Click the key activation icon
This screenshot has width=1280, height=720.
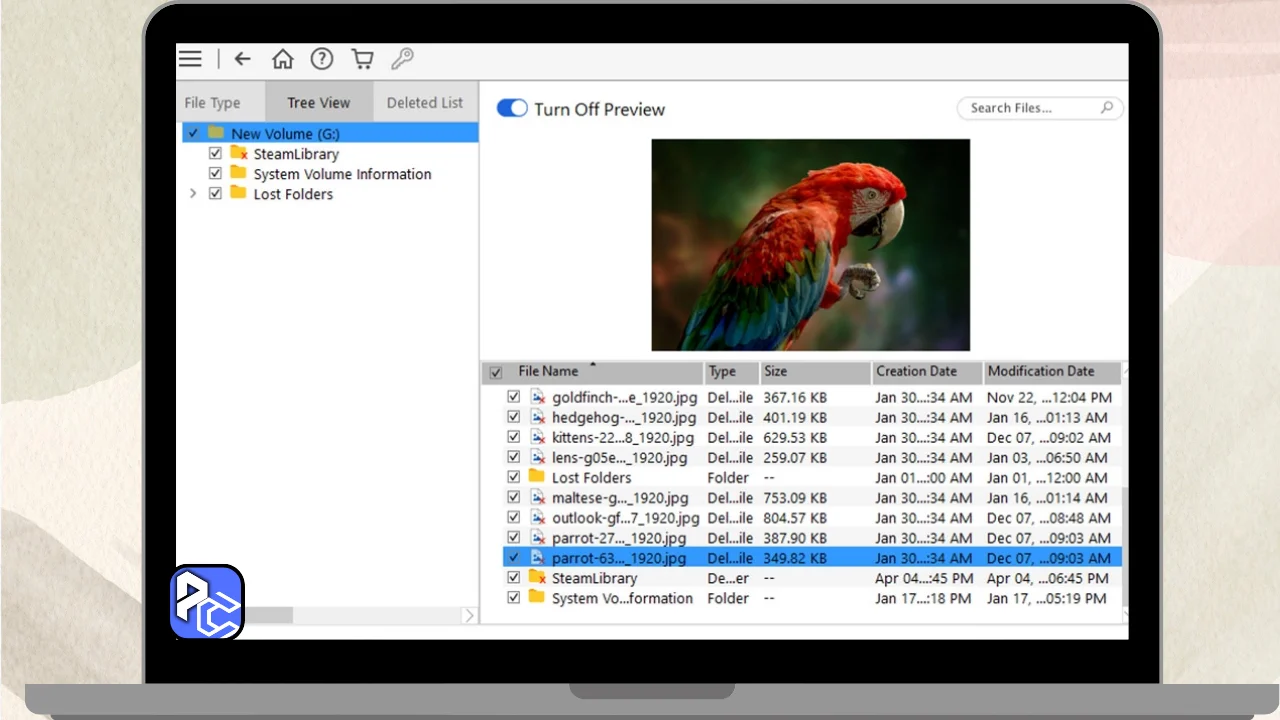(402, 59)
